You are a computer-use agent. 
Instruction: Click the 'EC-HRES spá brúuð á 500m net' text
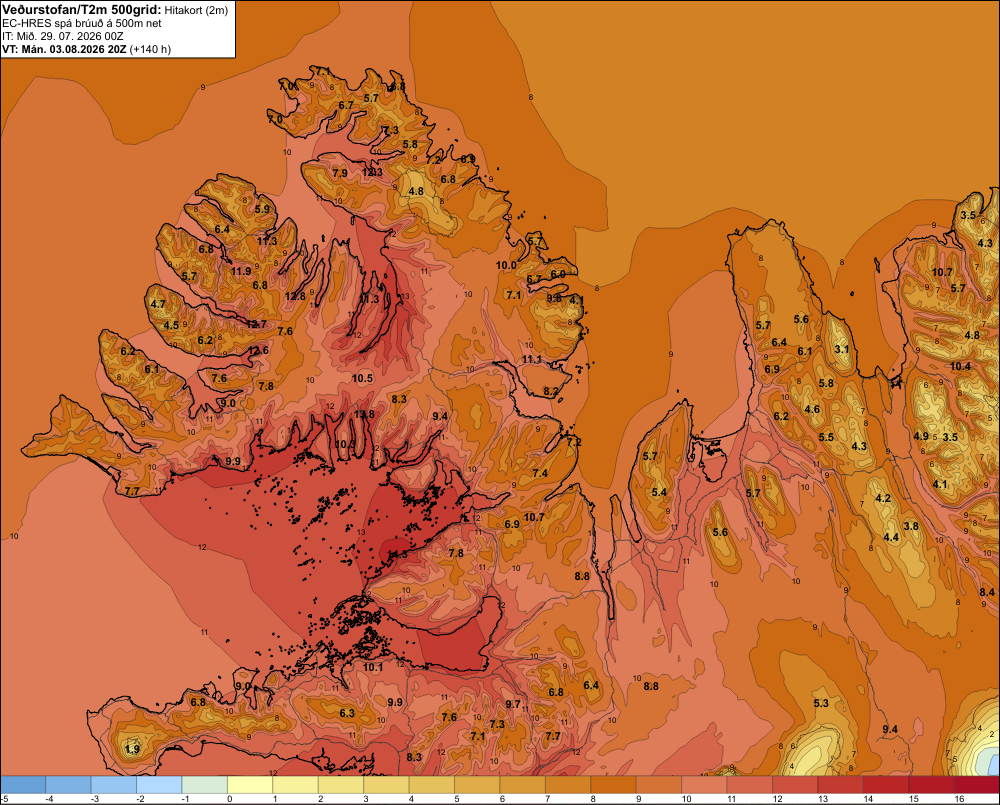pyautogui.click(x=82, y=24)
